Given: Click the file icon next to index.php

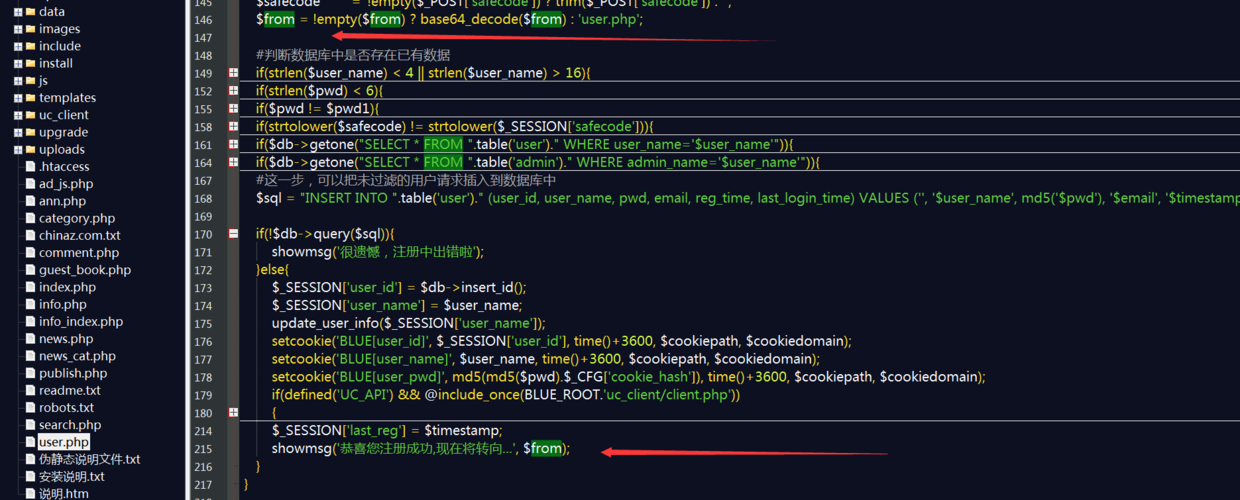Looking at the screenshot, I should point(30,288).
